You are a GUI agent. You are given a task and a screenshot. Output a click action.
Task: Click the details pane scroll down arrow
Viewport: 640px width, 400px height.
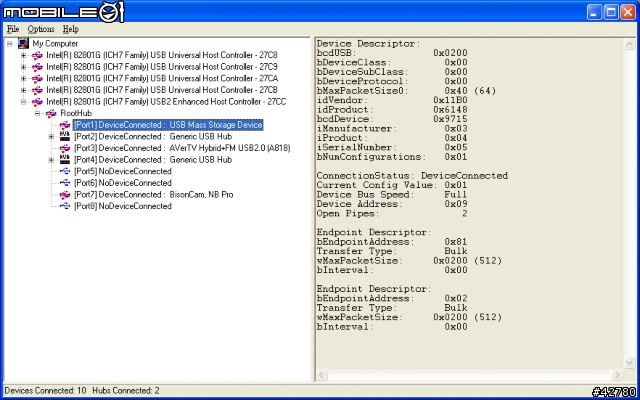tap(629, 362)
